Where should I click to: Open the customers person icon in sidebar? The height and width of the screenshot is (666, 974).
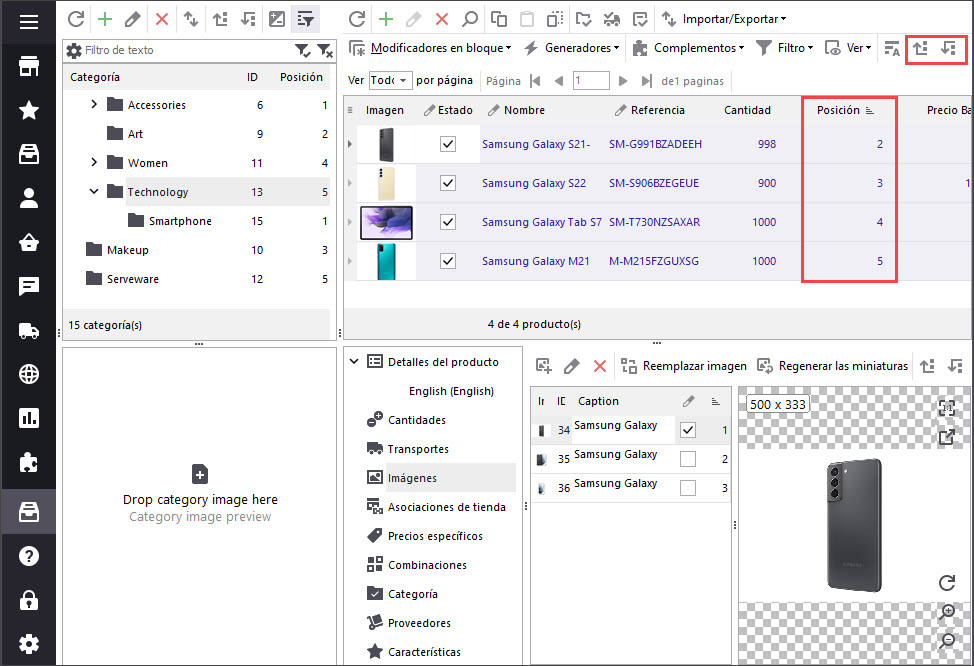coord(29,198)
